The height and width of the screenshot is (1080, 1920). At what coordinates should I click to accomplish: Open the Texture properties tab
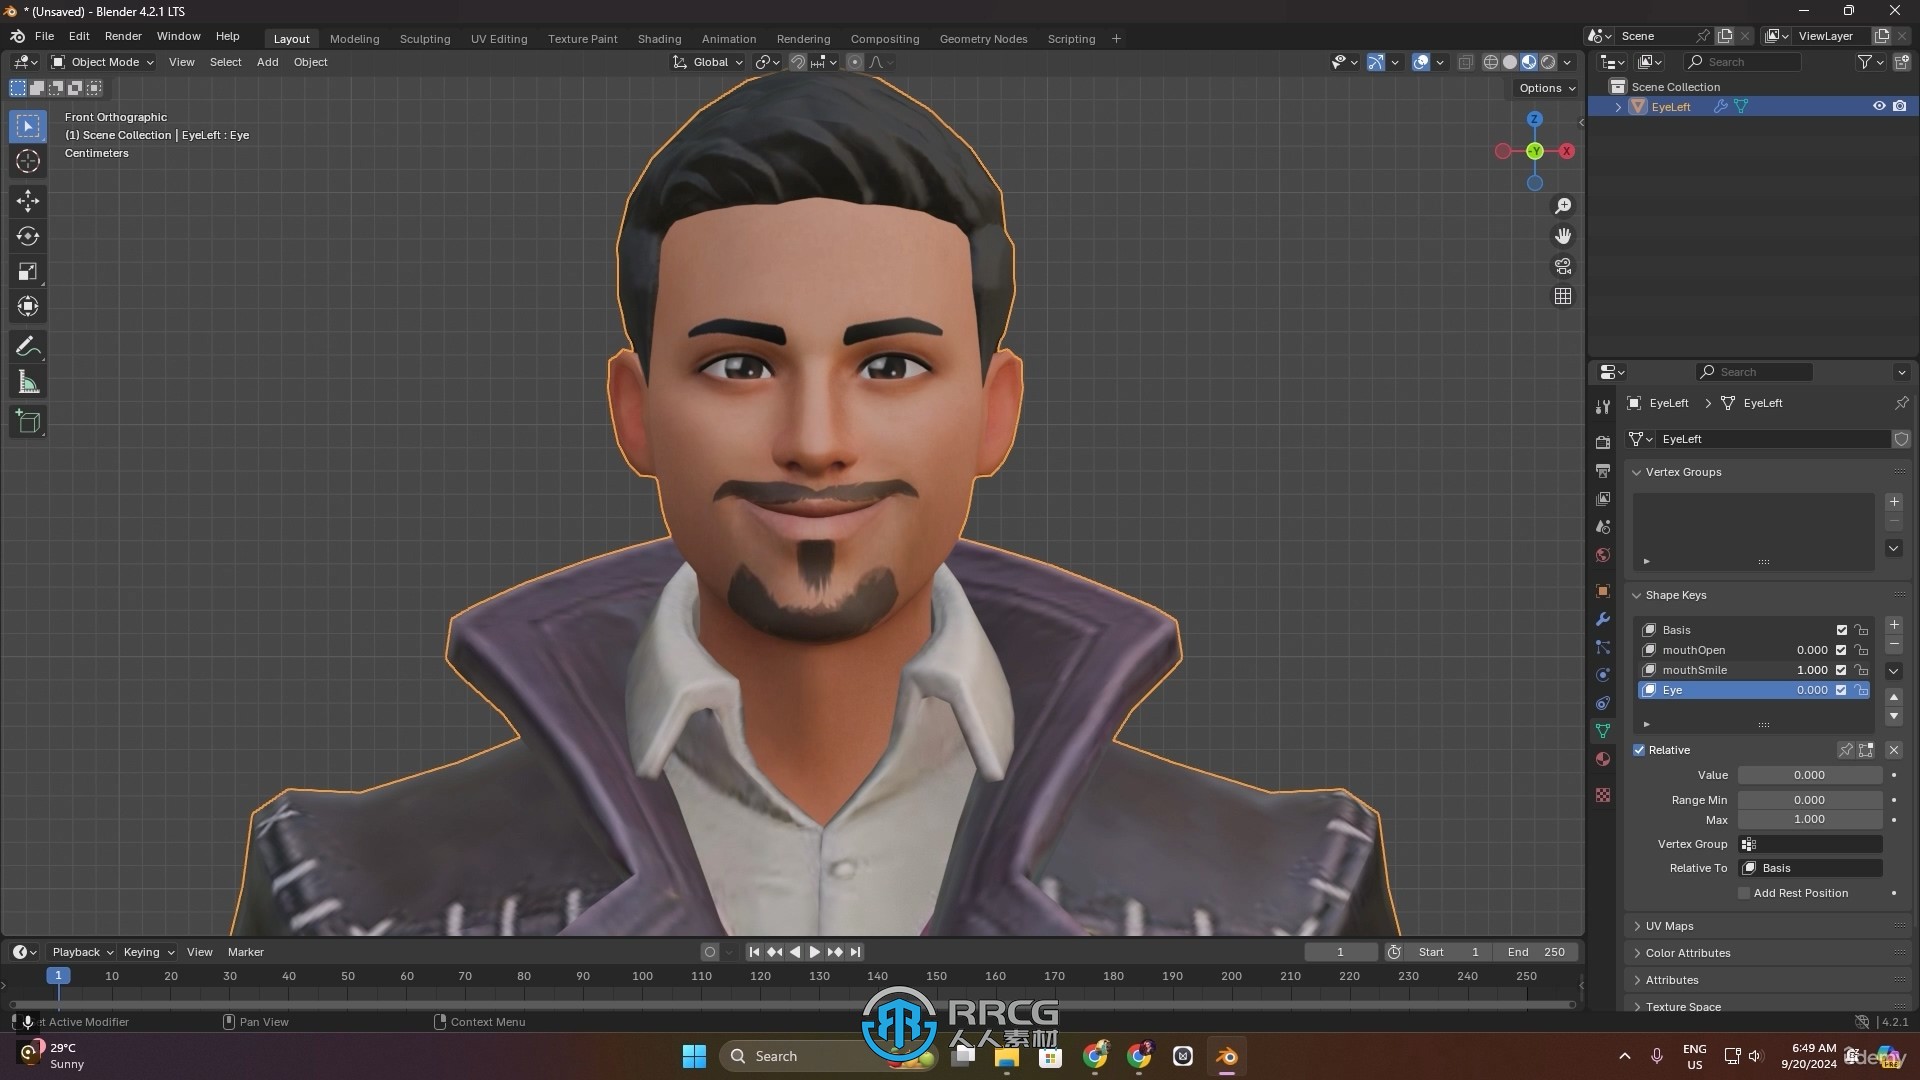pyautogui.click(x=1603, y=795)
